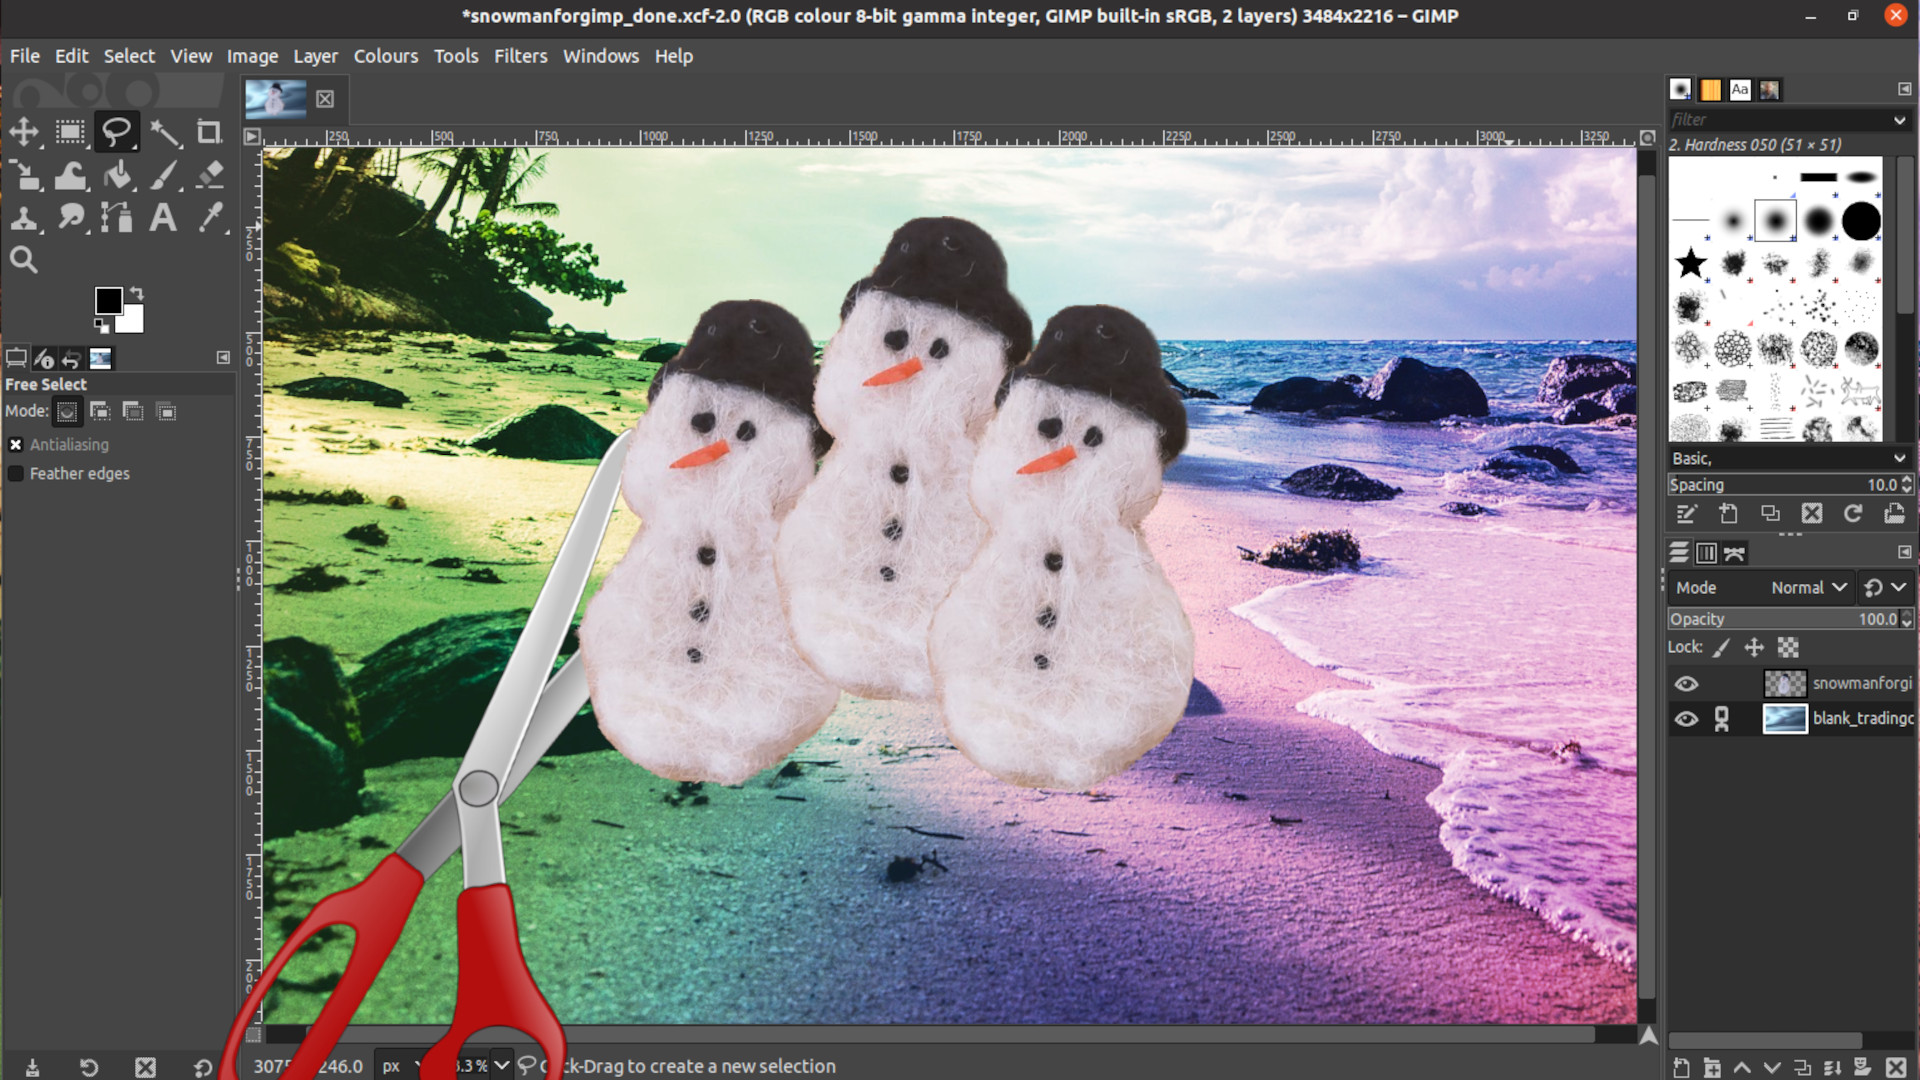Select the Smudge tool
The image size is (1920, 1080).
coord(71,216)
